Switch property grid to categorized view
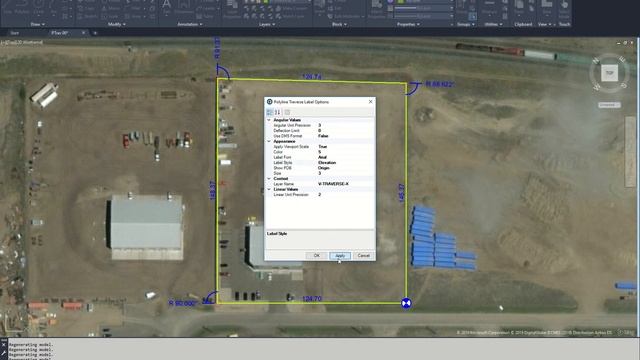640x360 pixels. click(x=270, y=112)
